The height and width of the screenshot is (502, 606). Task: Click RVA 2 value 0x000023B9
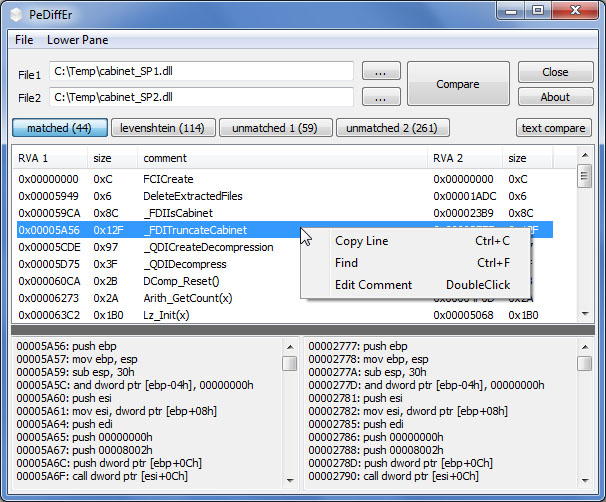[x=464, y=213]
